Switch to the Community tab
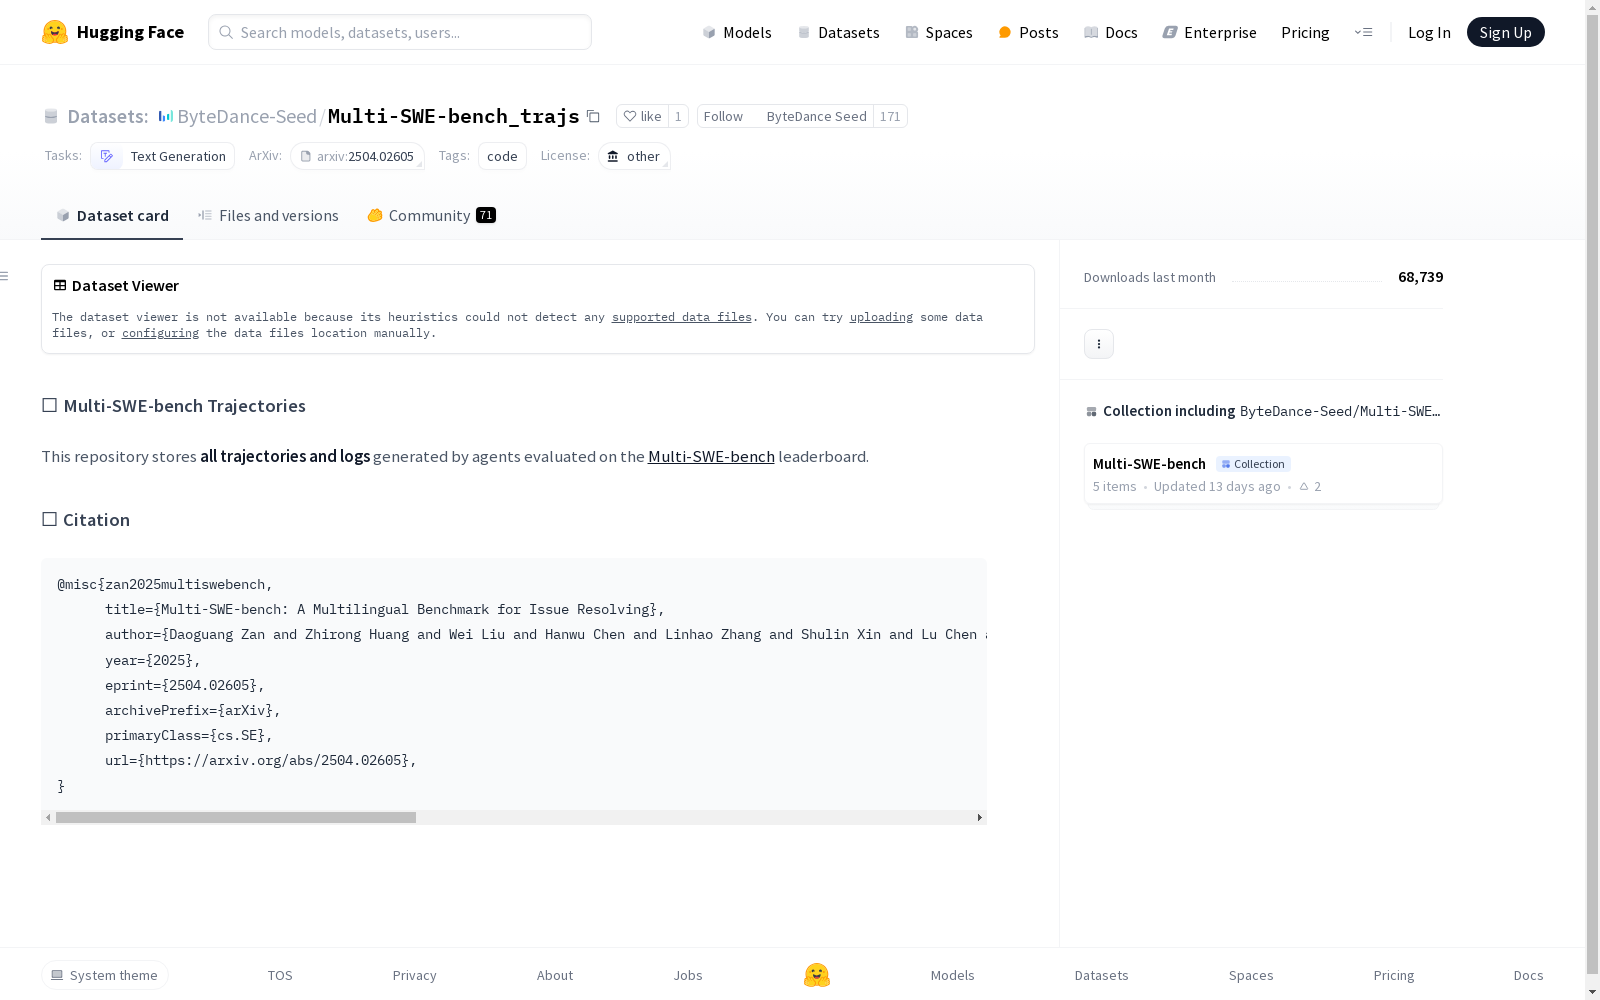Viewport: 1600px width, 1000px height. click(432, 215)
